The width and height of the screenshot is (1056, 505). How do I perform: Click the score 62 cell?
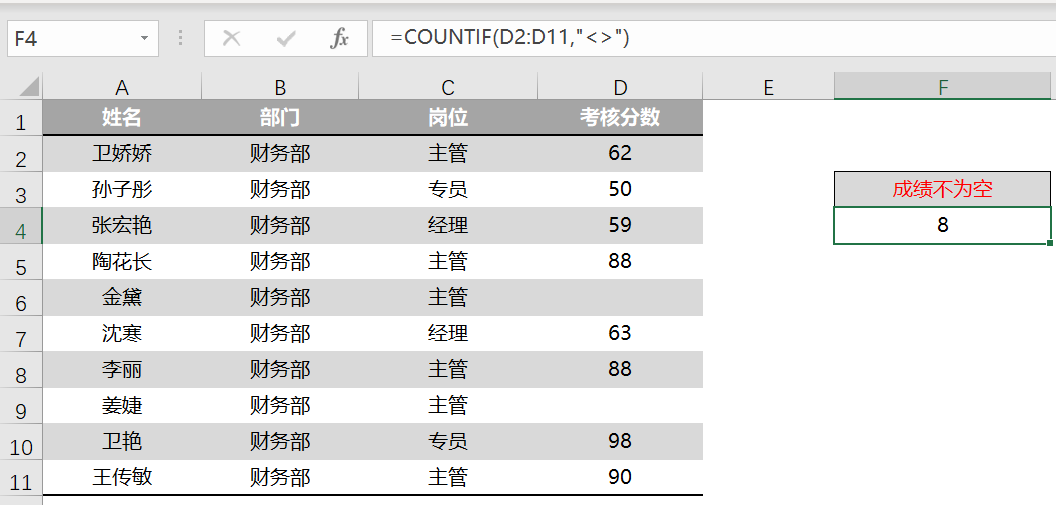coord(620,154)
